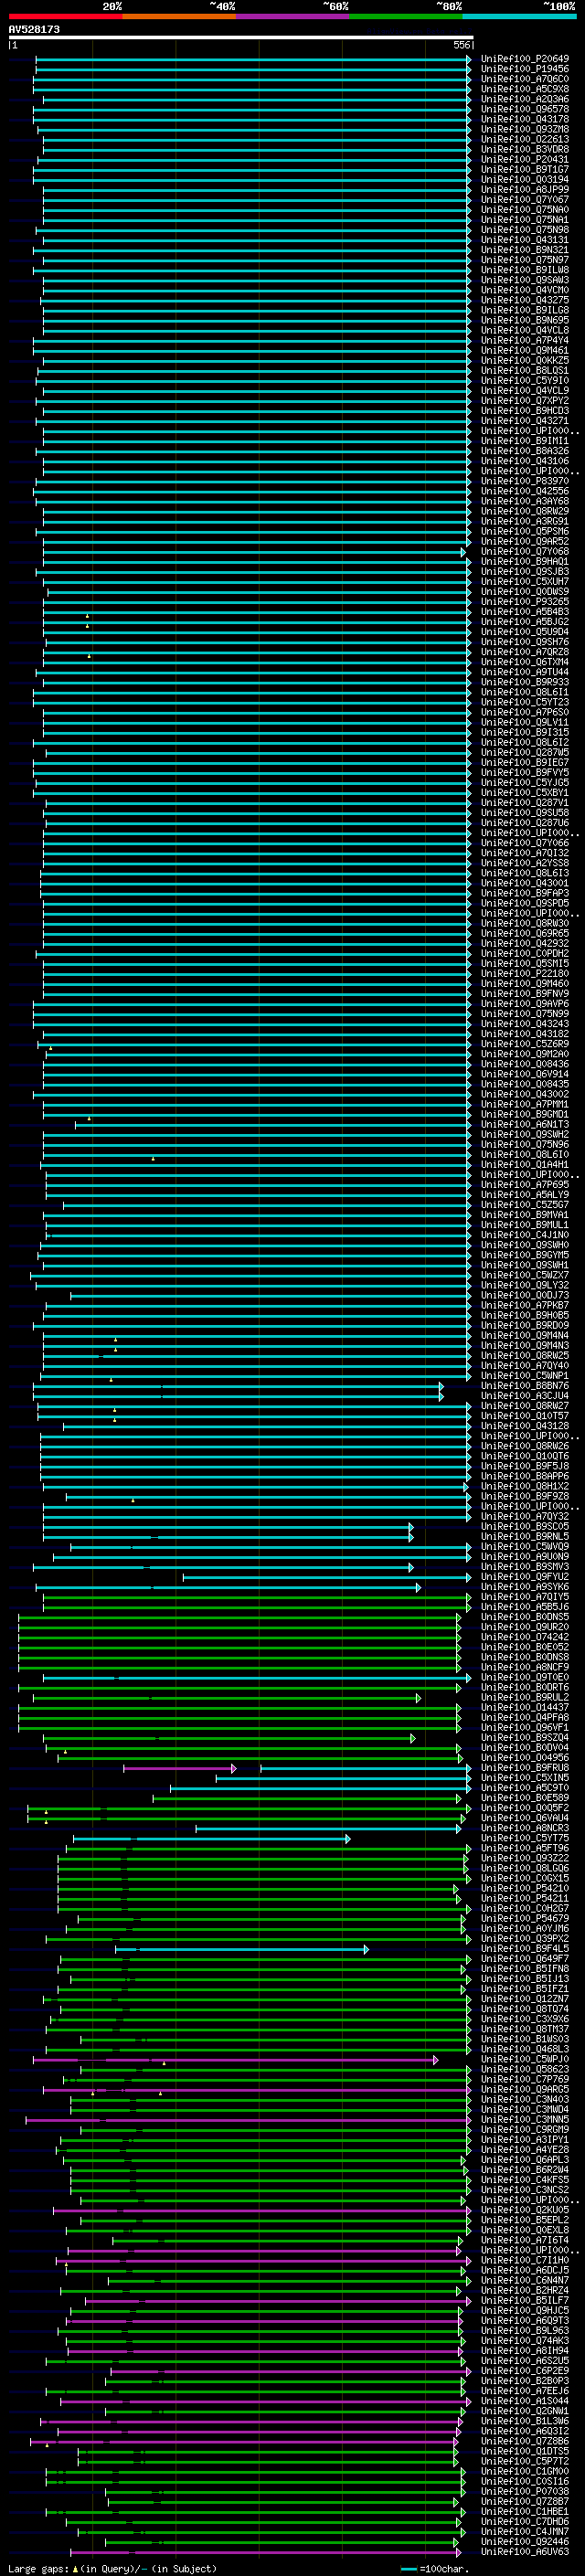Select the UniRef100_B9F5J8 label

click(525, 1466)
